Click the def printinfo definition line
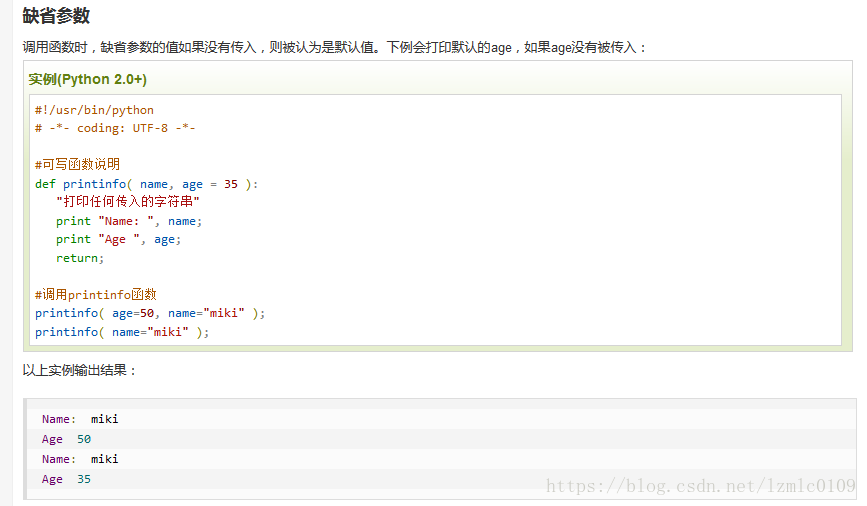Viewport: 867px width, 506px height. [147, 184]
